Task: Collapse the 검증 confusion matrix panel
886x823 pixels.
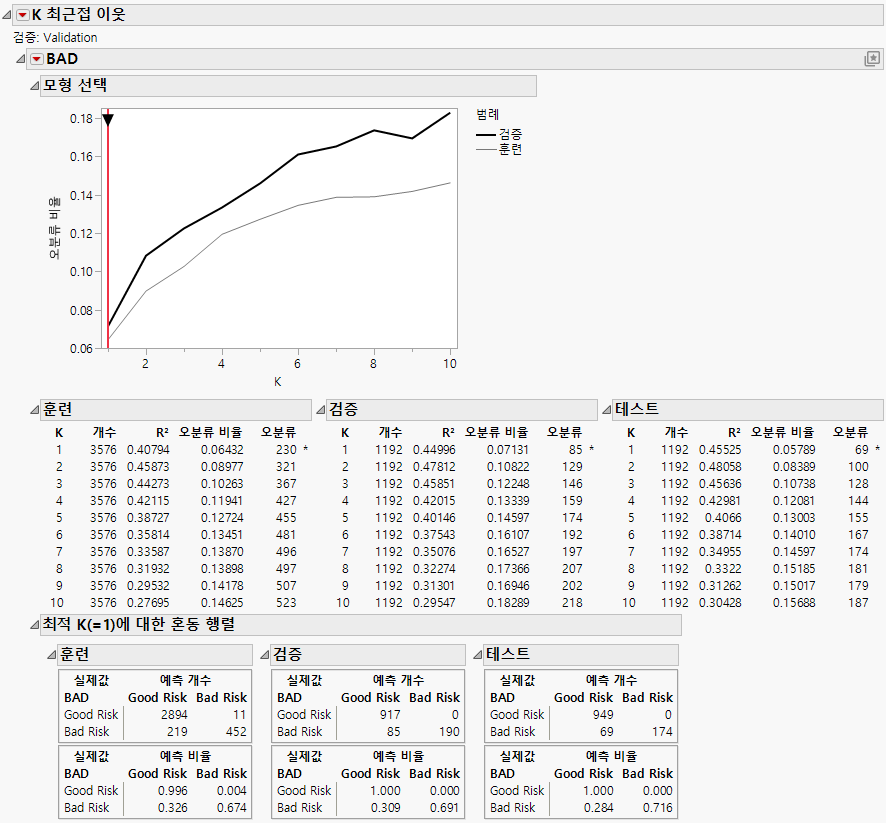Action: (265, 655)
